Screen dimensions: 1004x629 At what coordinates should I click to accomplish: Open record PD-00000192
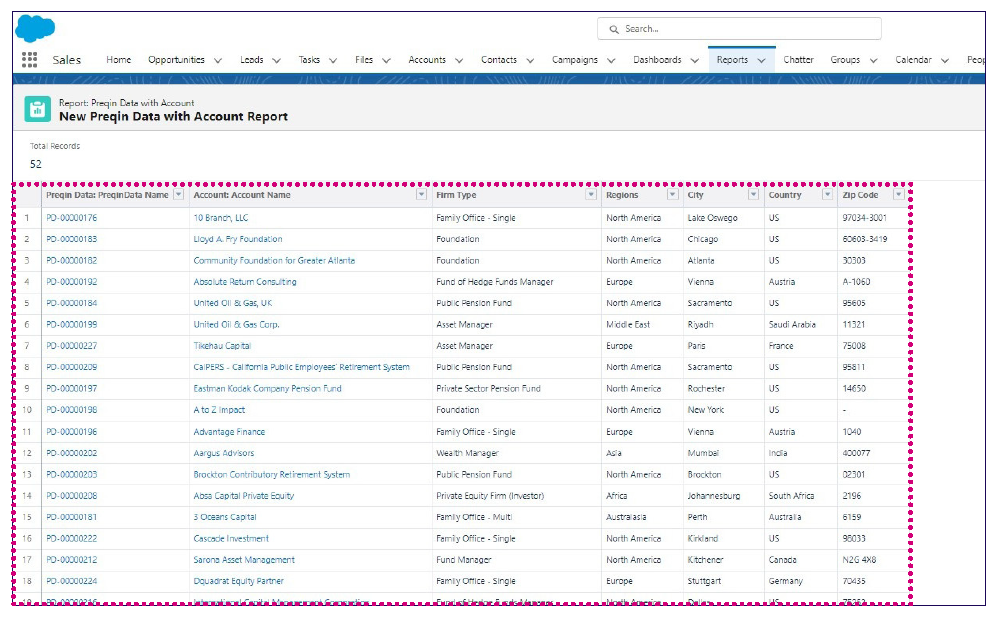[x=72, y=282]
